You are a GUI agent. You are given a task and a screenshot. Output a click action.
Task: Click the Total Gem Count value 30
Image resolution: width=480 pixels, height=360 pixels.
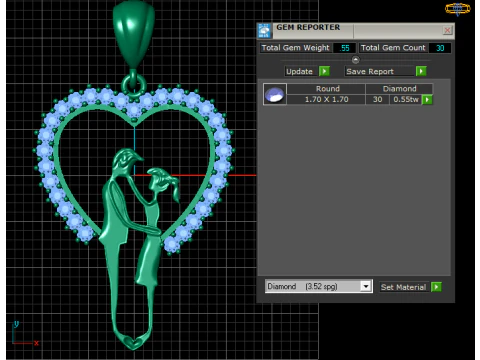[x=440, y=48]
